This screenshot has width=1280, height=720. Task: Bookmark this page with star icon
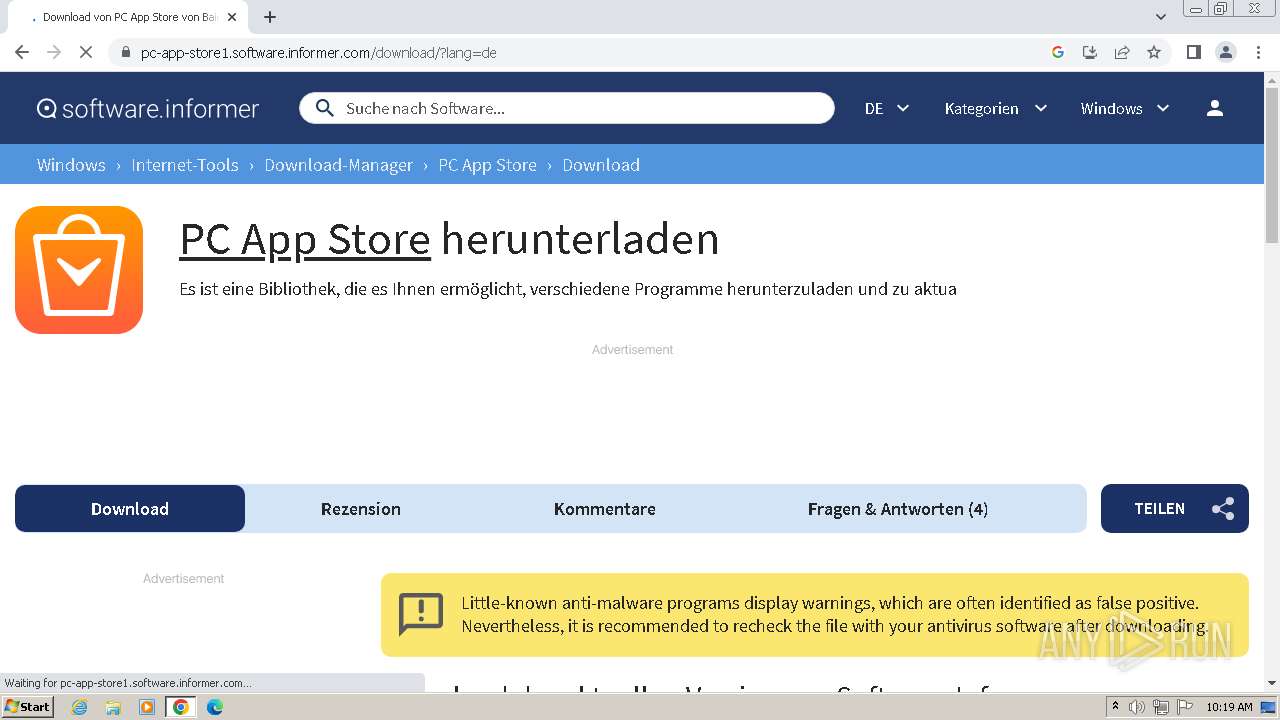[x=1154, y=53]
